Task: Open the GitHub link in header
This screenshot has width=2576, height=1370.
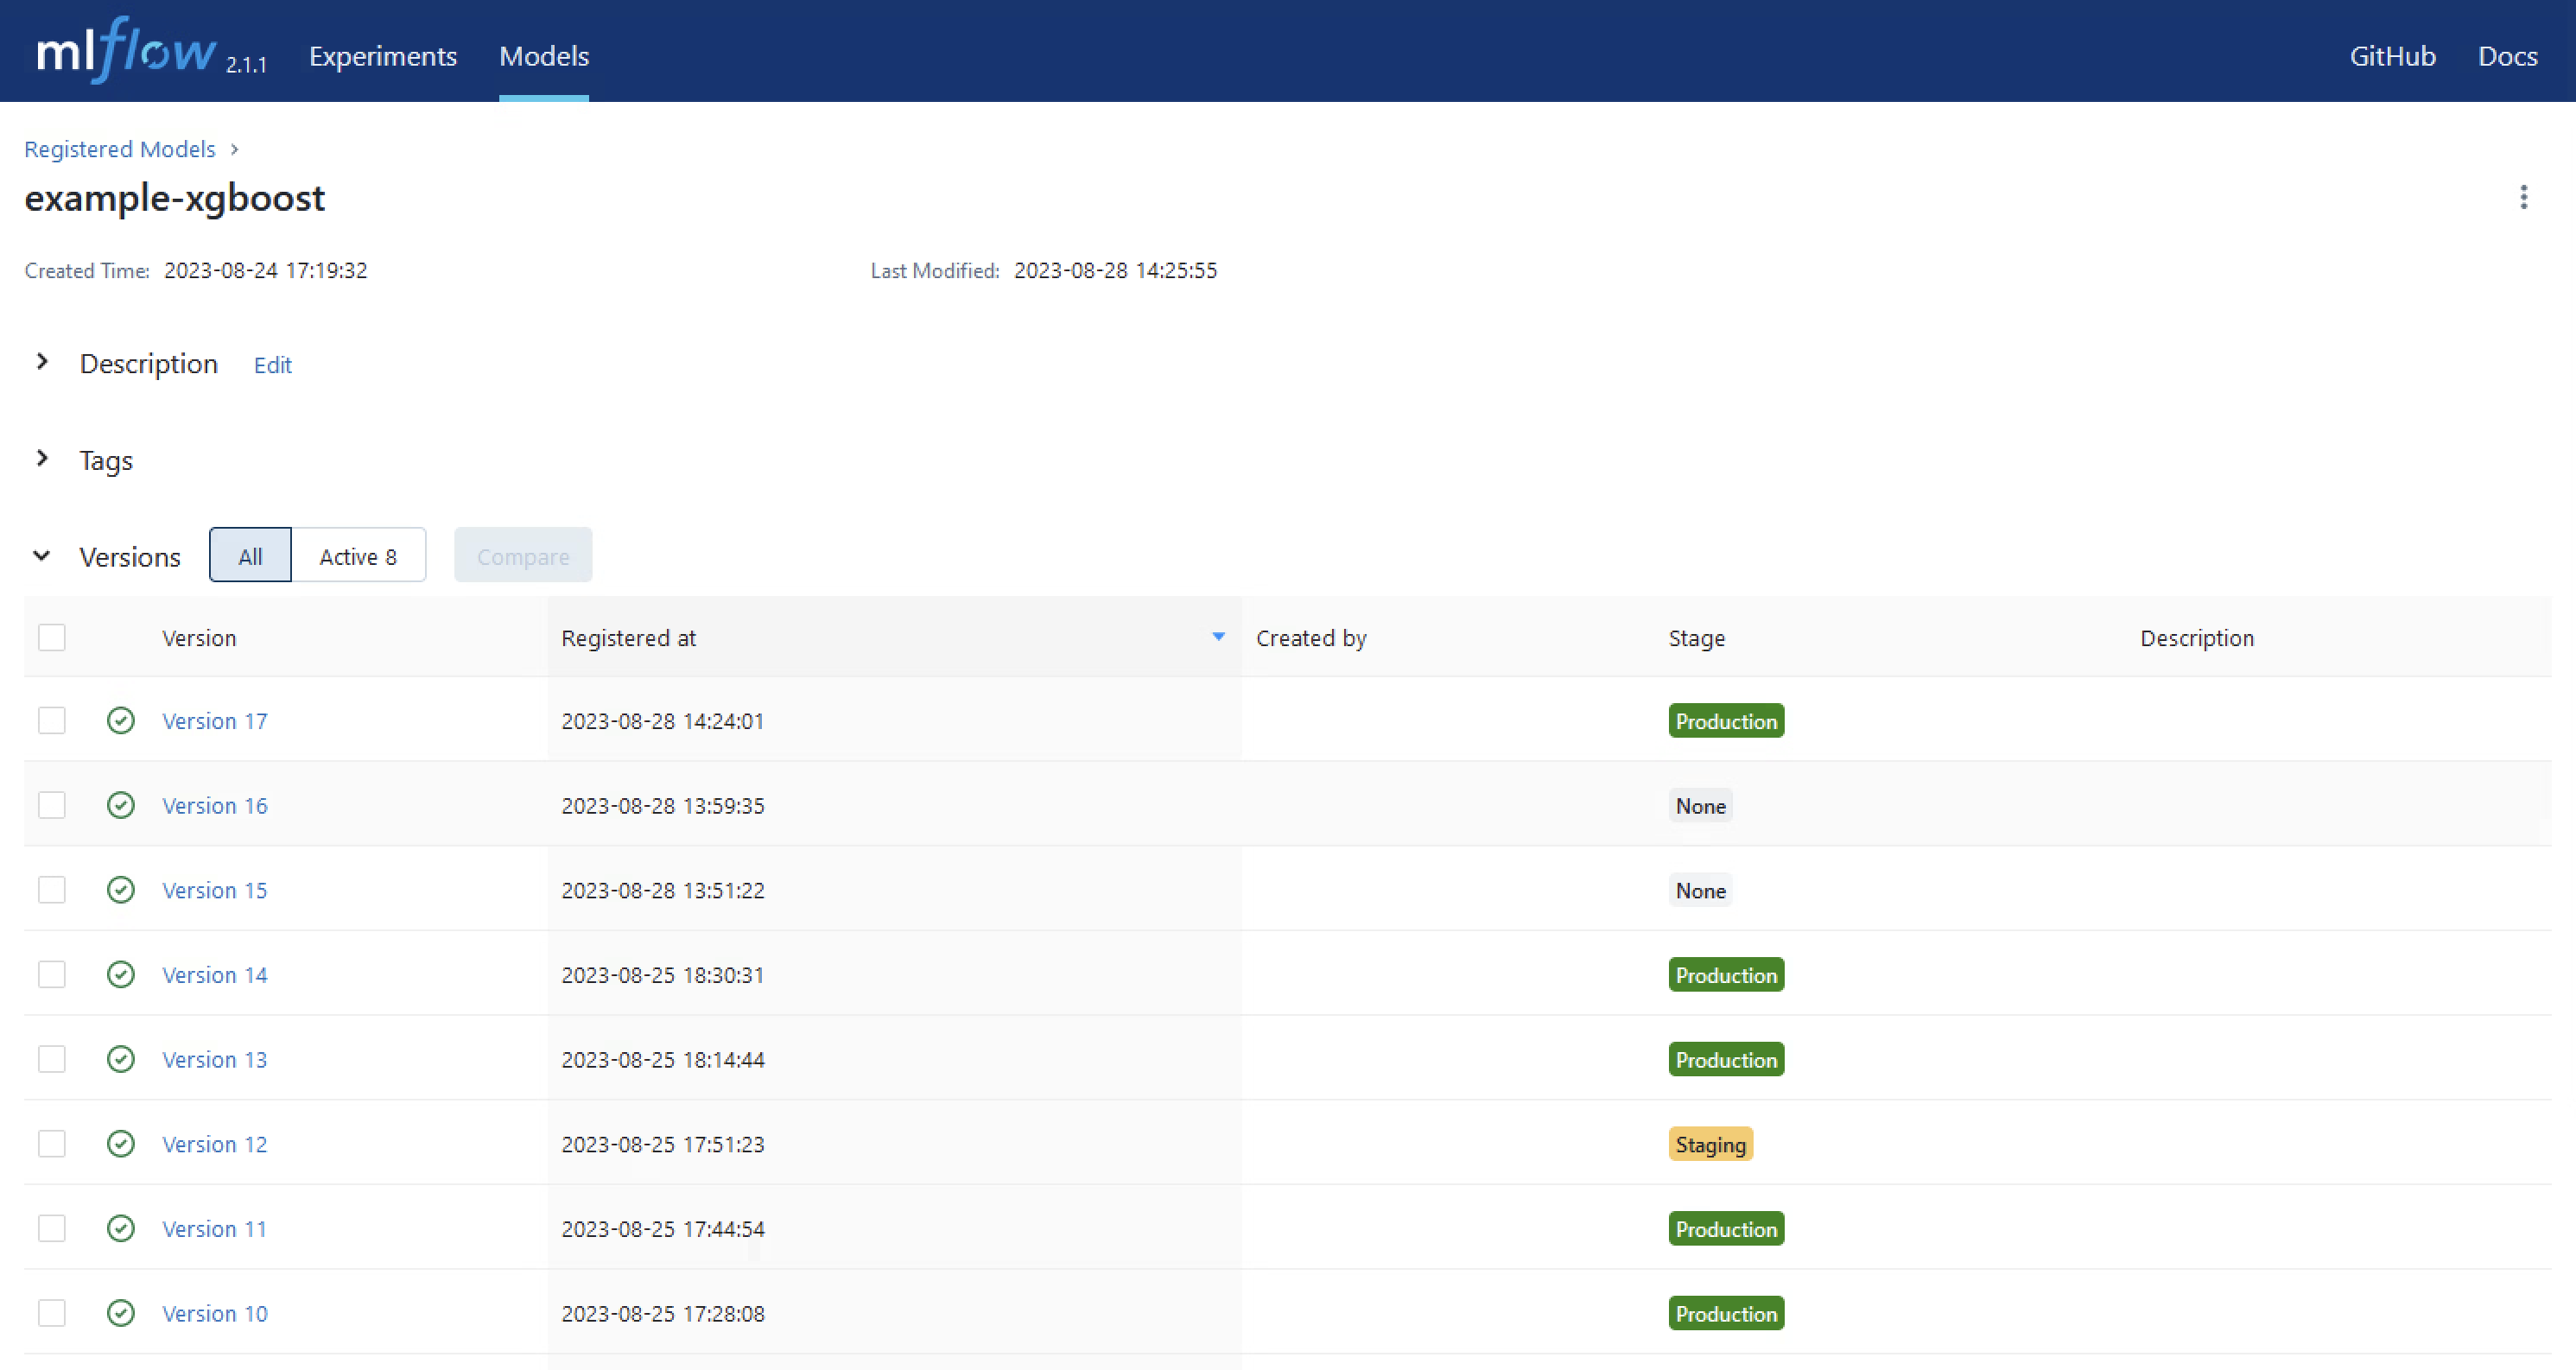Action: (x=2392, y=56)
